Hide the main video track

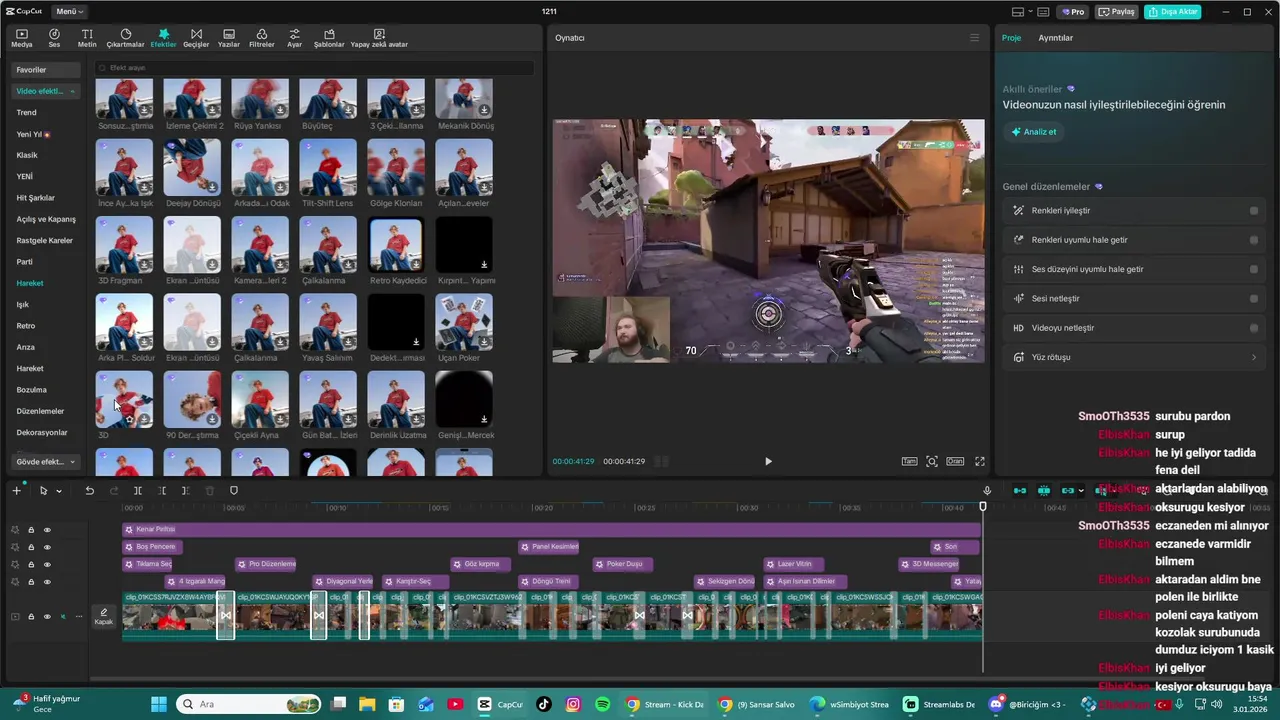point(47,616)
